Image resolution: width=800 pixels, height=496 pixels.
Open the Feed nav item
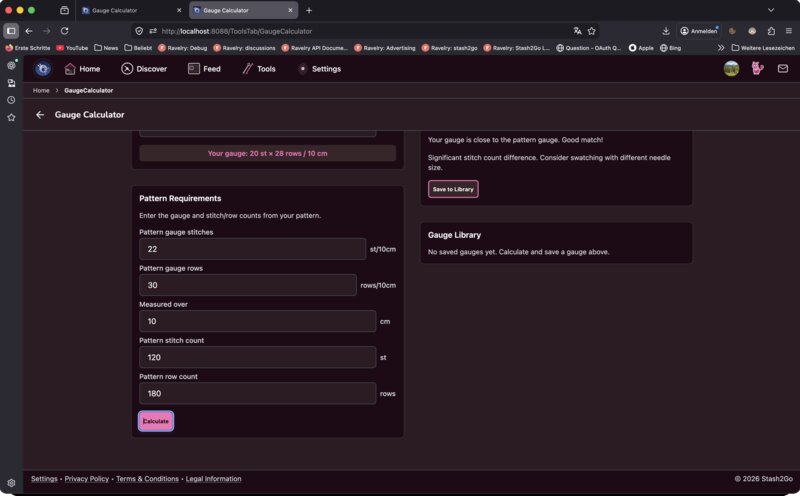204,69
